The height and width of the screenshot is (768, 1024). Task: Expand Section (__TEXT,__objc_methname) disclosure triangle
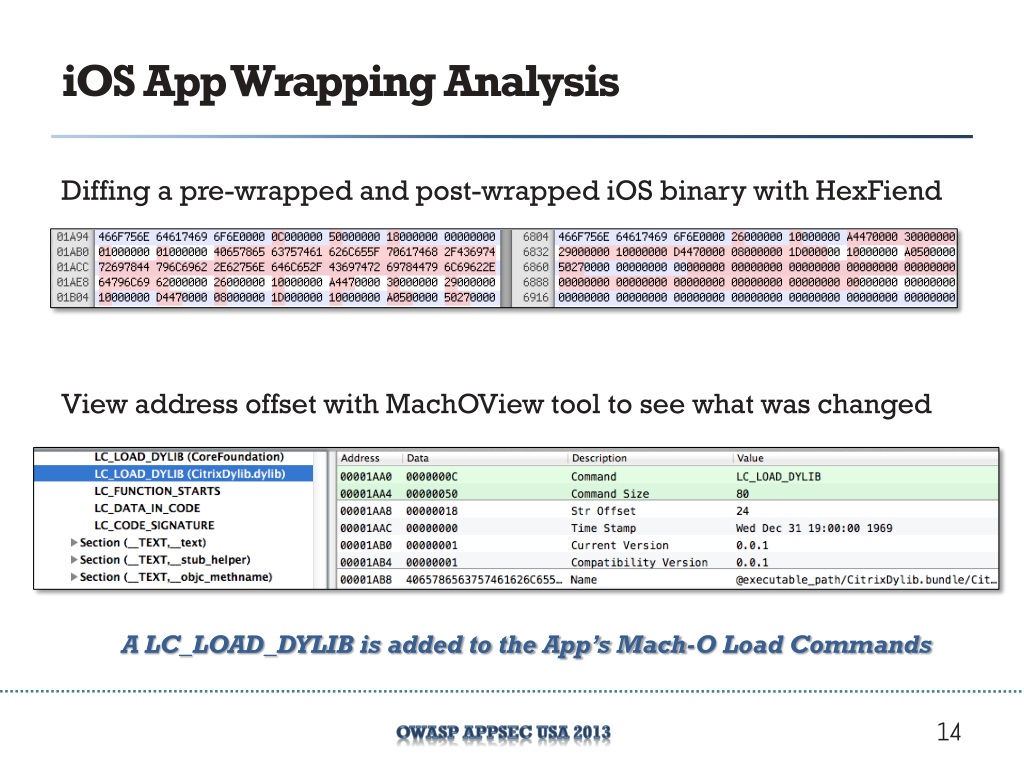(x=74, y=577)
